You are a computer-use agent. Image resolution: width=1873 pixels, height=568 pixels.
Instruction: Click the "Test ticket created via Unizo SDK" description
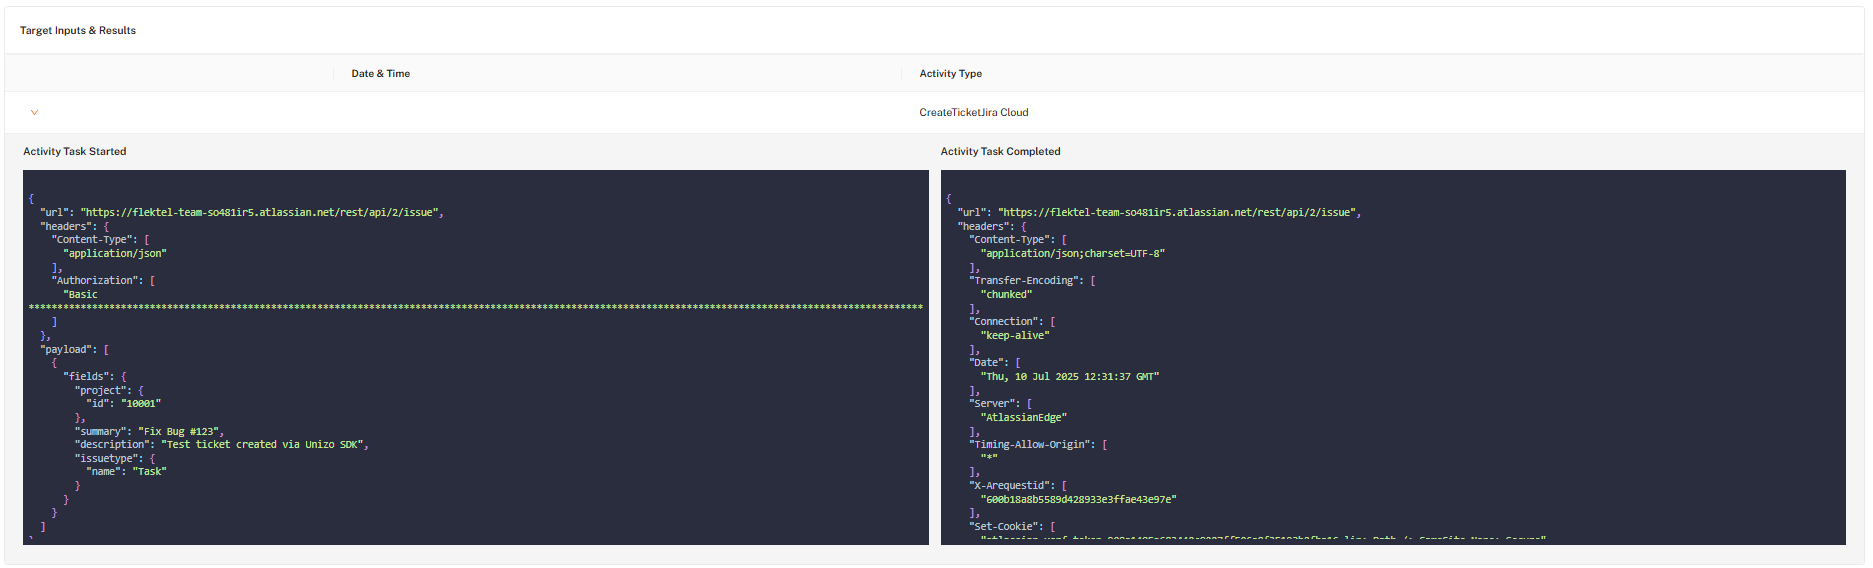point(264,445)
